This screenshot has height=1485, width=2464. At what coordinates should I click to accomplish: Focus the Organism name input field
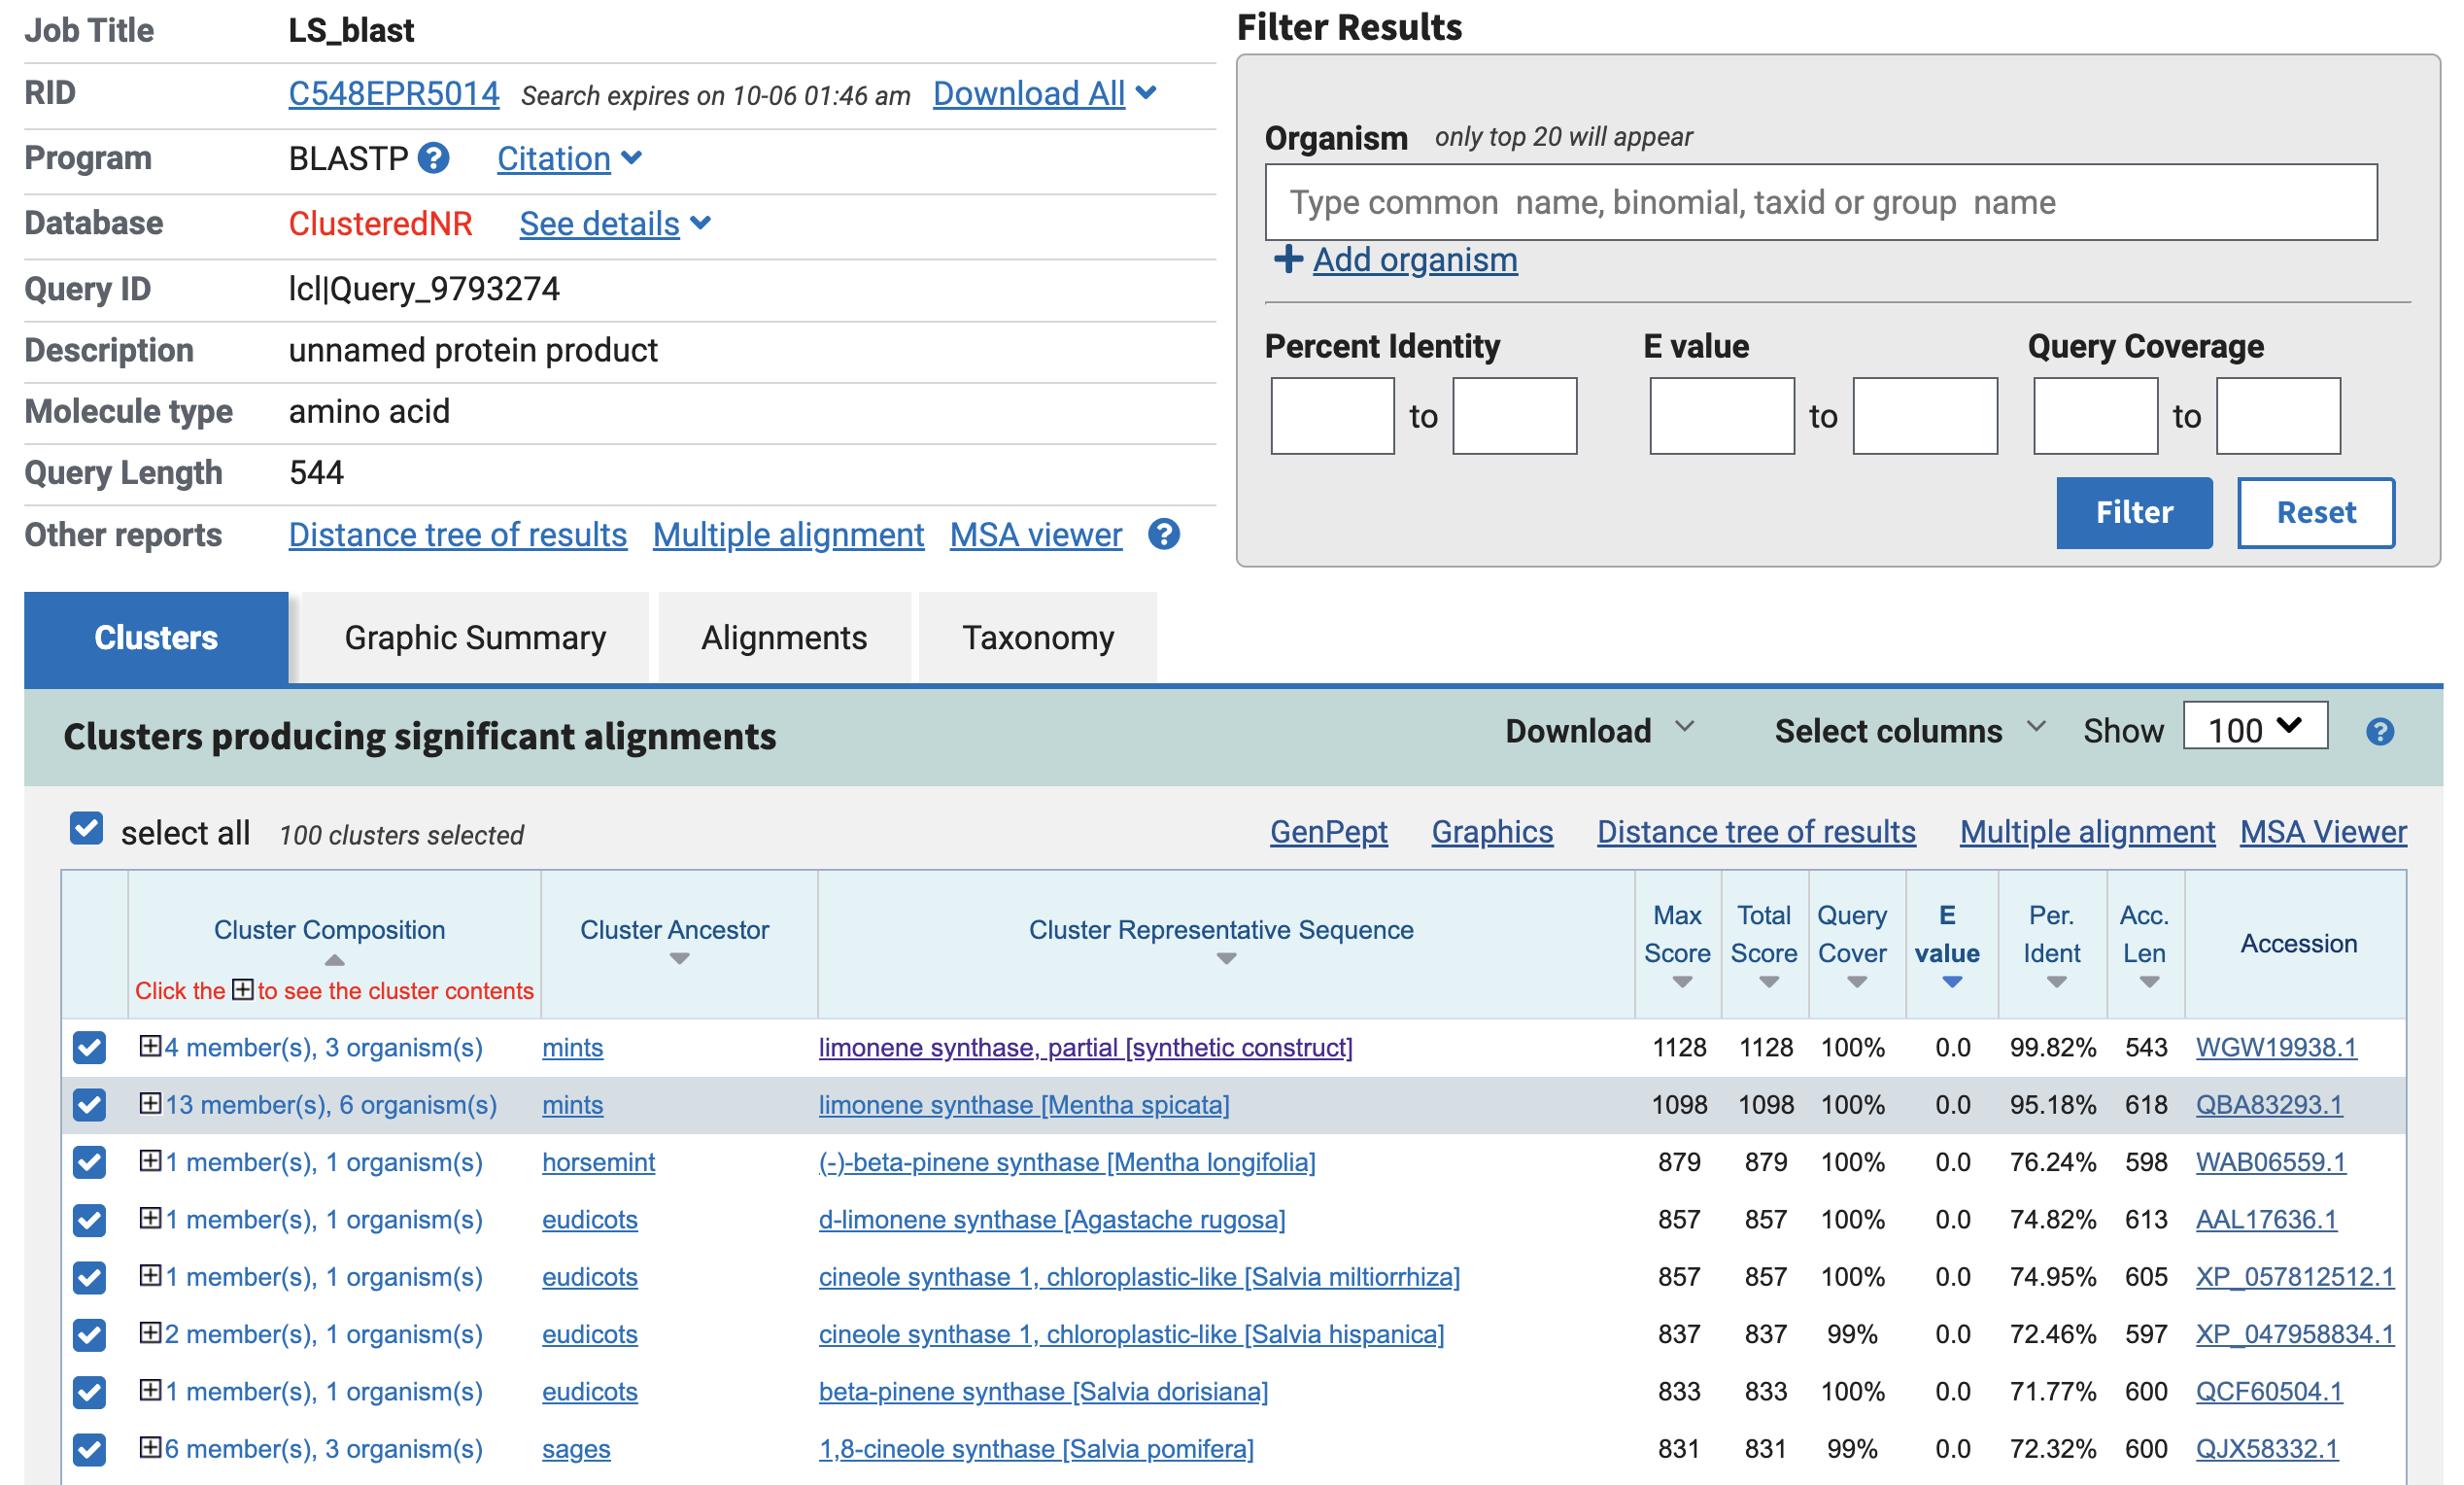coord(1821,202)
